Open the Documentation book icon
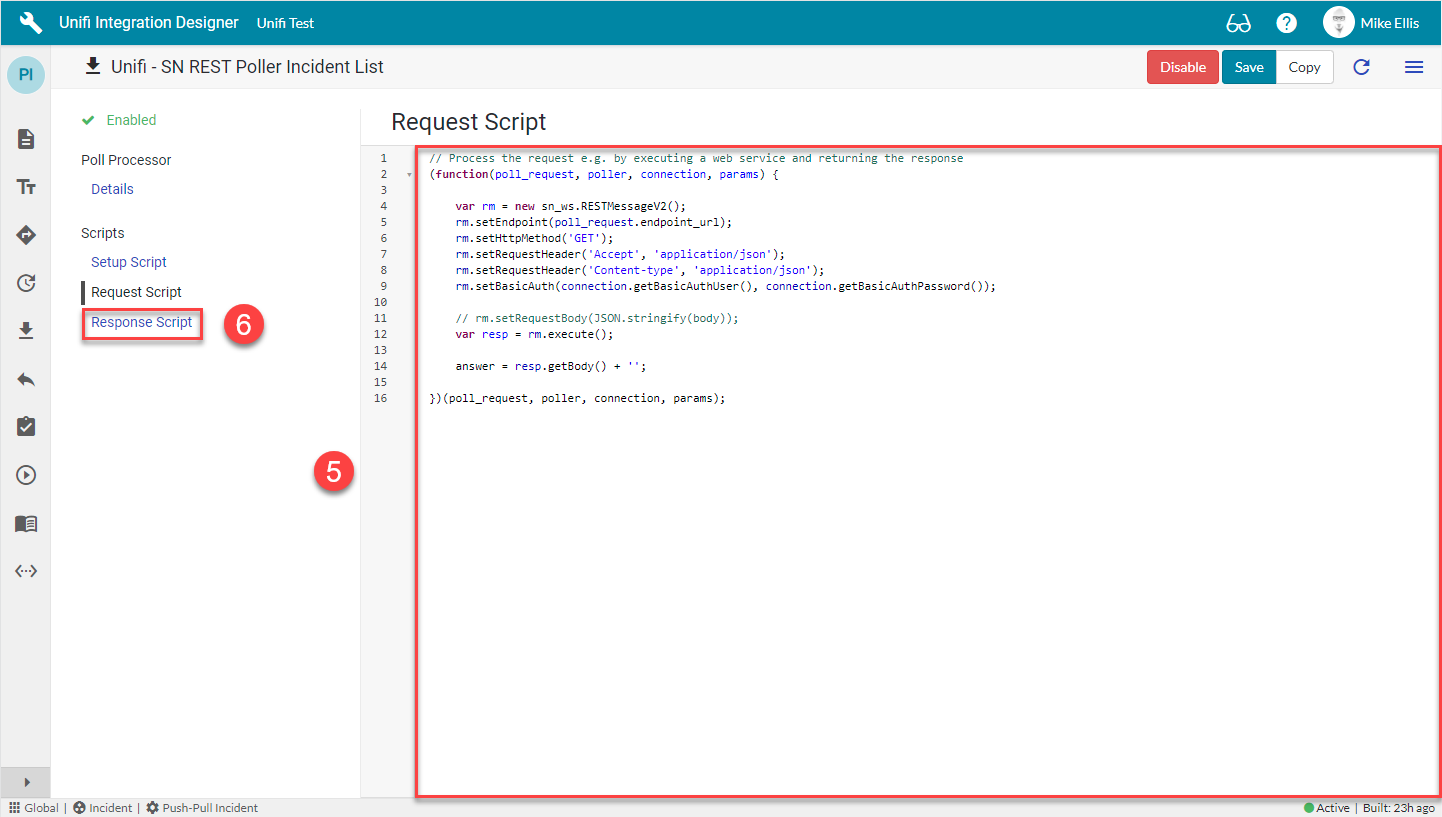 25,523
